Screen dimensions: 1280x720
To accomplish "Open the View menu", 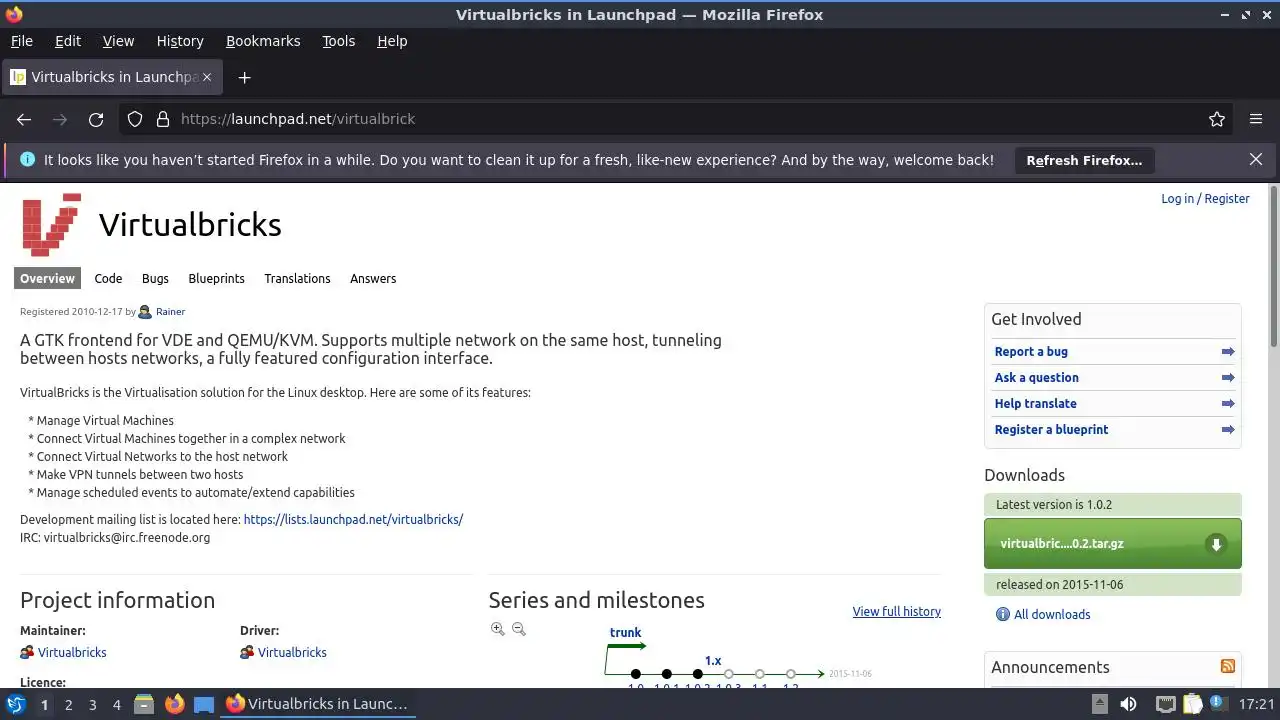I will [118, 41].
